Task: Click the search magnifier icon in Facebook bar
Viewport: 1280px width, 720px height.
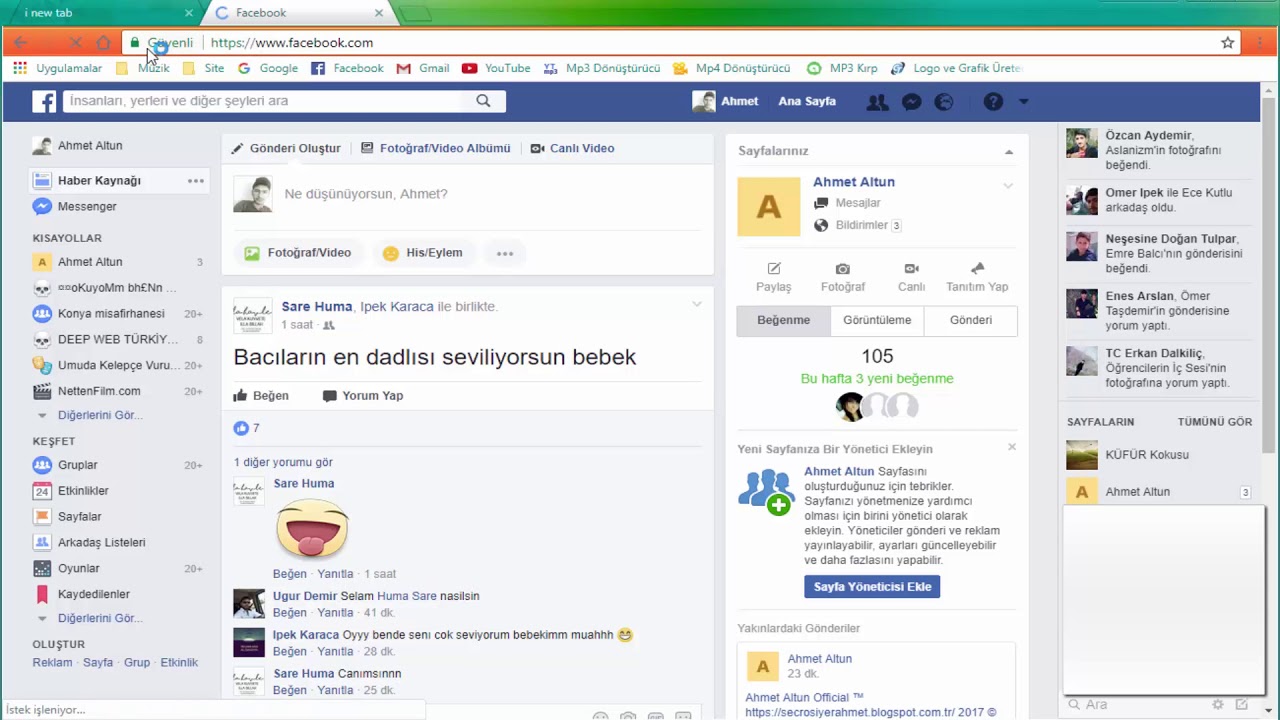Action: point(483,100)
